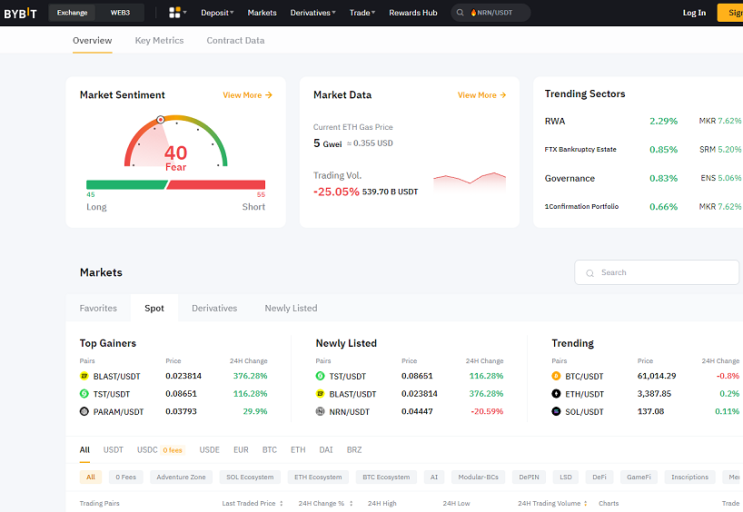Screen dimensions: 743x512
Task: Click the Market Data View More arrow
Action: (x=503, y=95)
